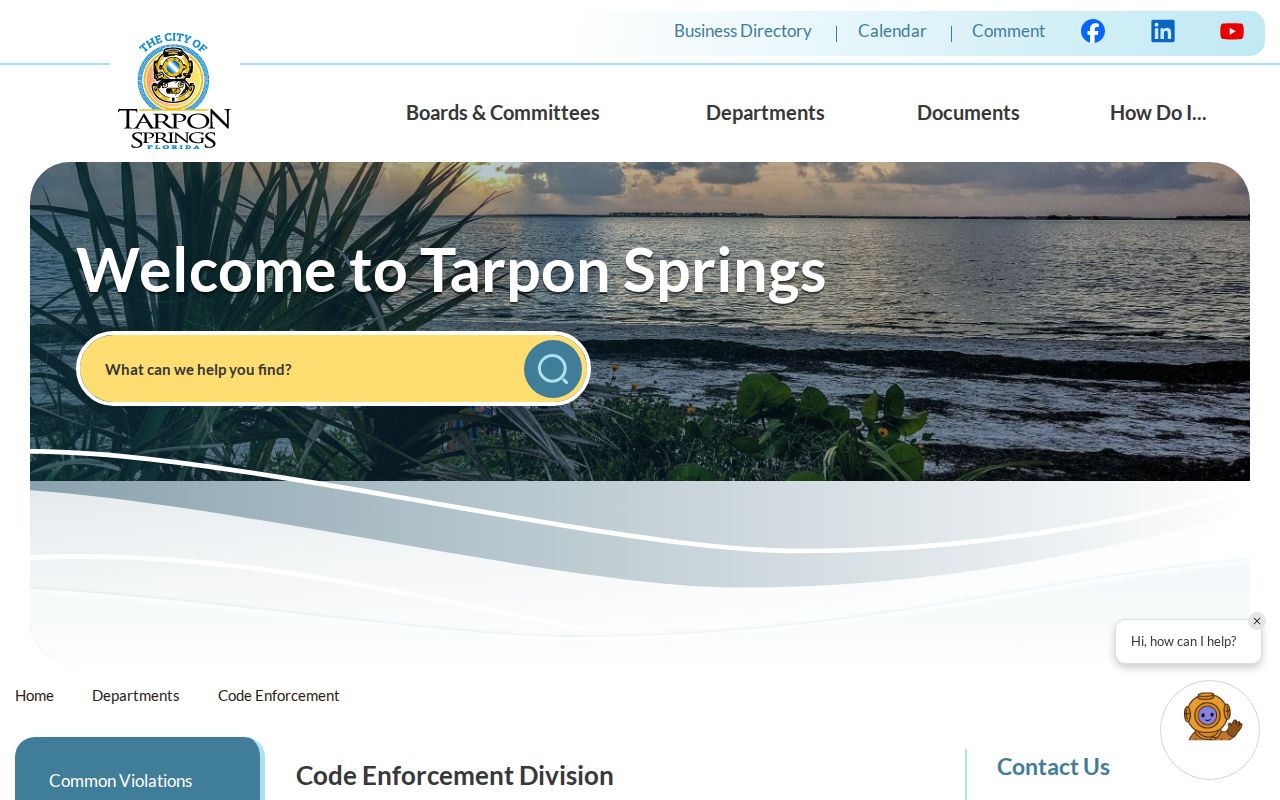Image resolution: width=1280 pixels, height=800 pixels.
Task: Select Departments in the breadcrumb trail
Action: point(136,696)
